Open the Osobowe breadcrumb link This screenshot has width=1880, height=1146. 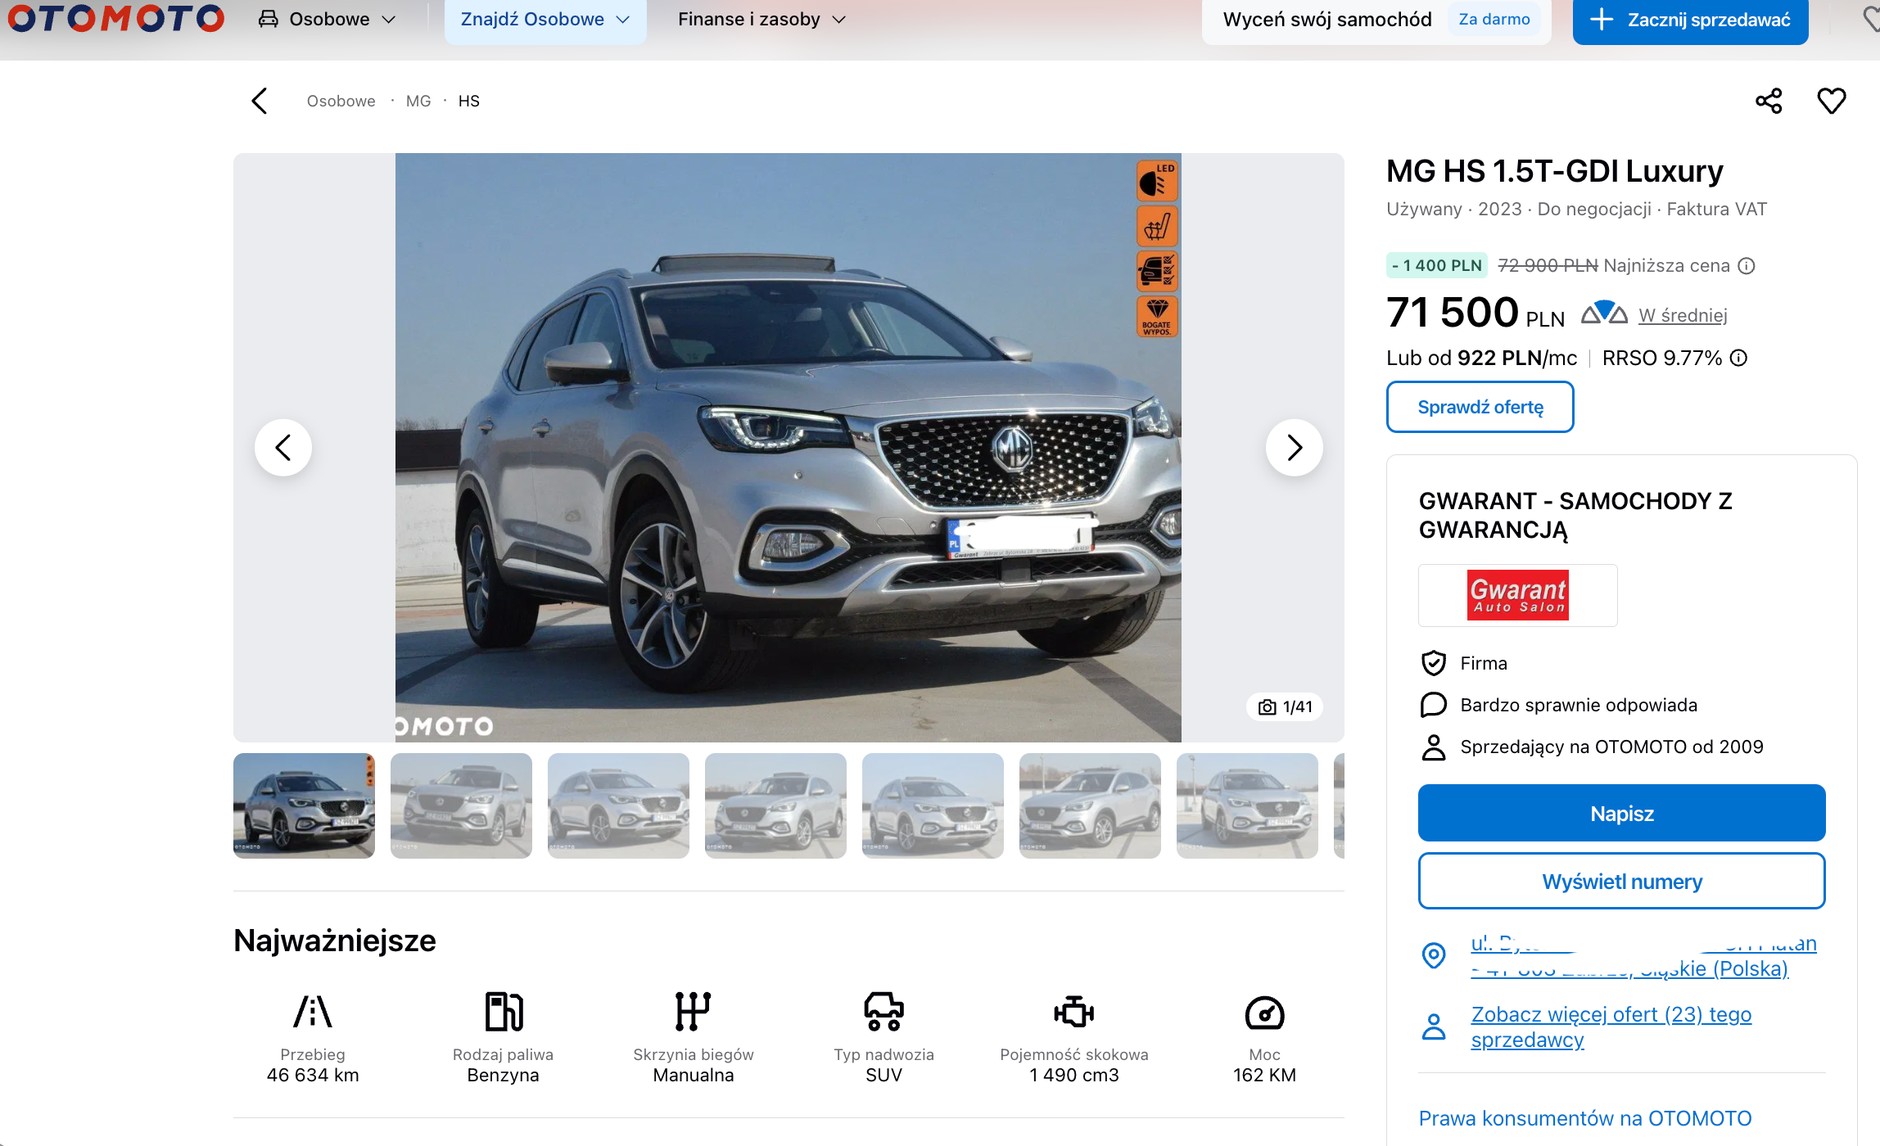[341, 101]
